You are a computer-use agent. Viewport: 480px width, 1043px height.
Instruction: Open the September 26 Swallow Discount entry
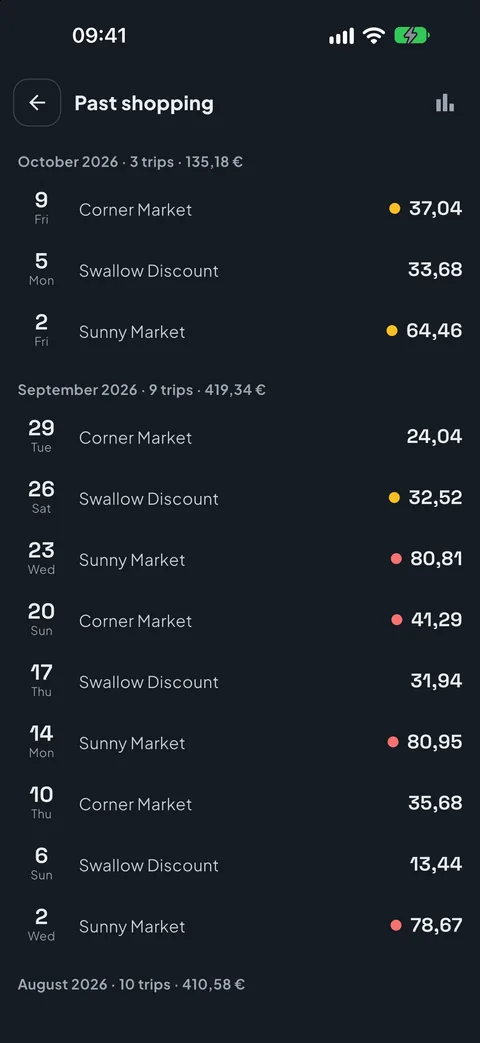pyautogui.click(x=240, y=498)
